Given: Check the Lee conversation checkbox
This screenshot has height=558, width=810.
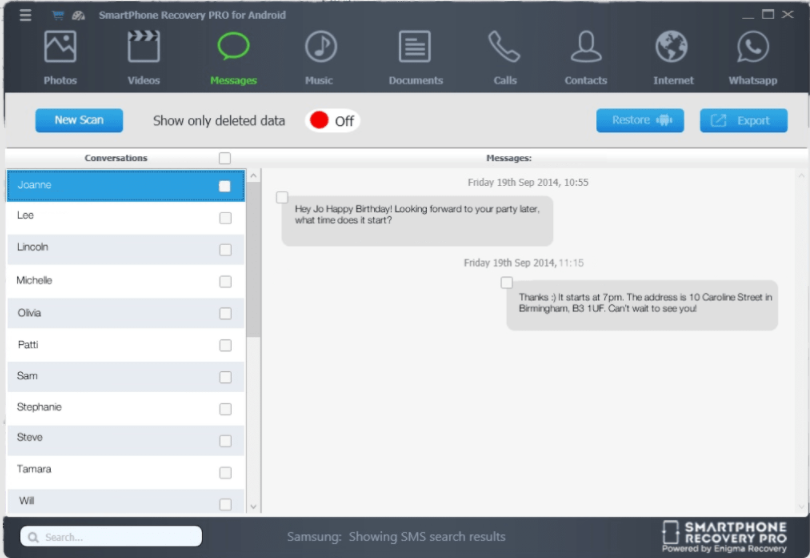Looking at the screenshot, I should click(x=225, y=218).
